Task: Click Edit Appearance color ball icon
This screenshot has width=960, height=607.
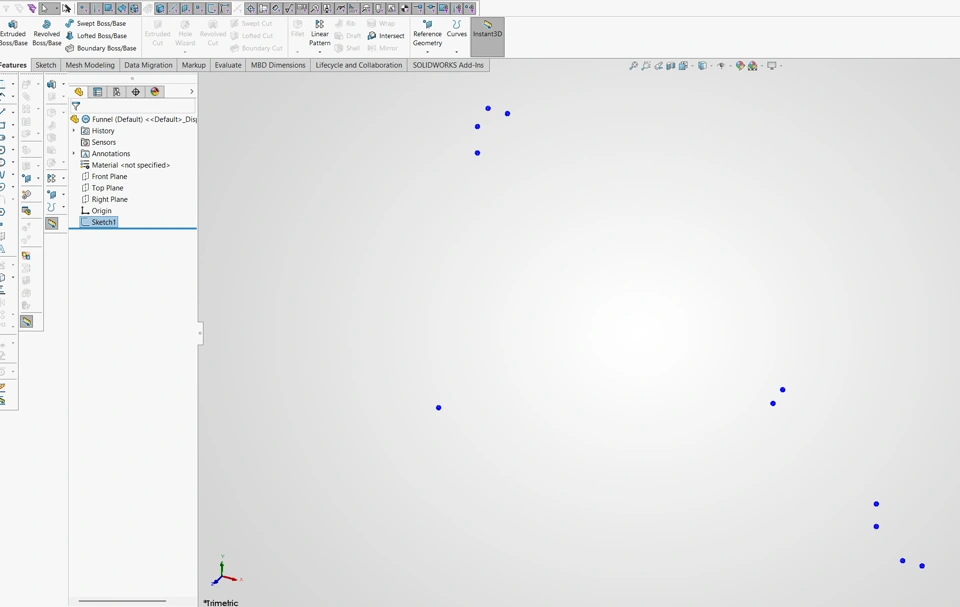Action: 740,66
